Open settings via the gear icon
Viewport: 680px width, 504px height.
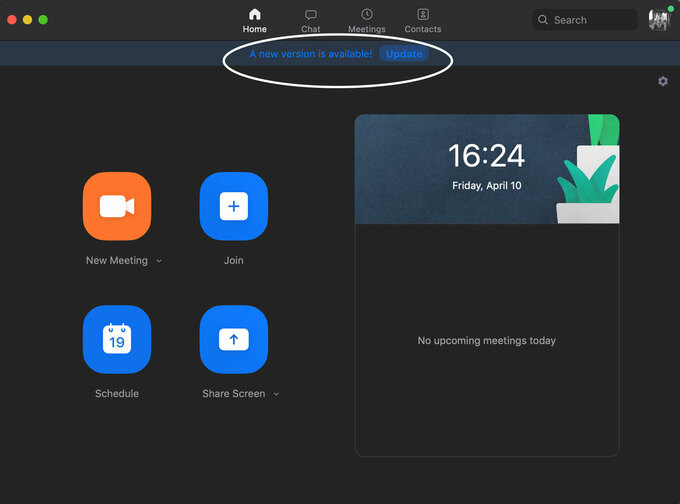663,81
